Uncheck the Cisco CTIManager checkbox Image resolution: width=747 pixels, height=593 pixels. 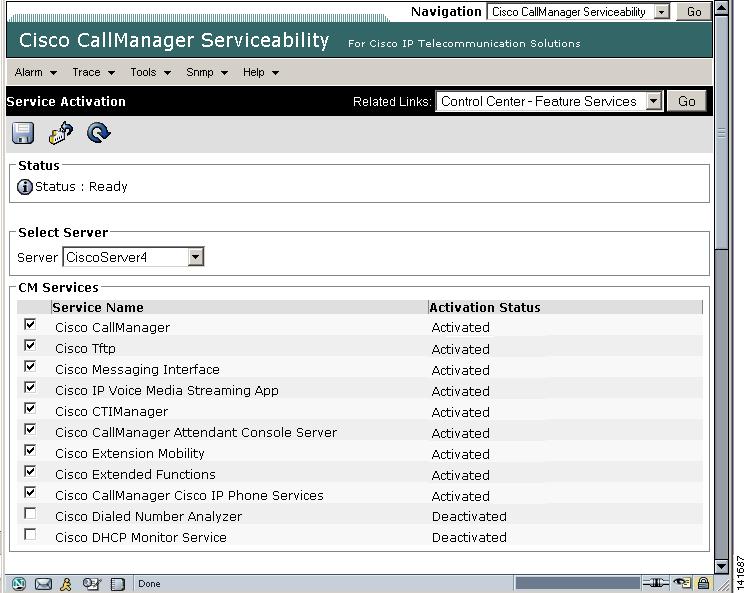point(30,408)
